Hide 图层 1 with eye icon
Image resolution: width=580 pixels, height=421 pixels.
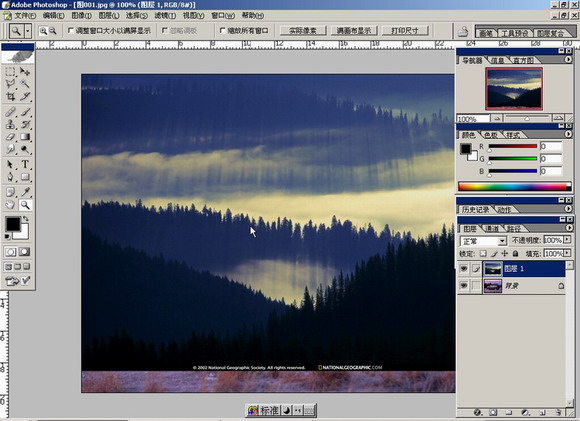tap(463, 269)
